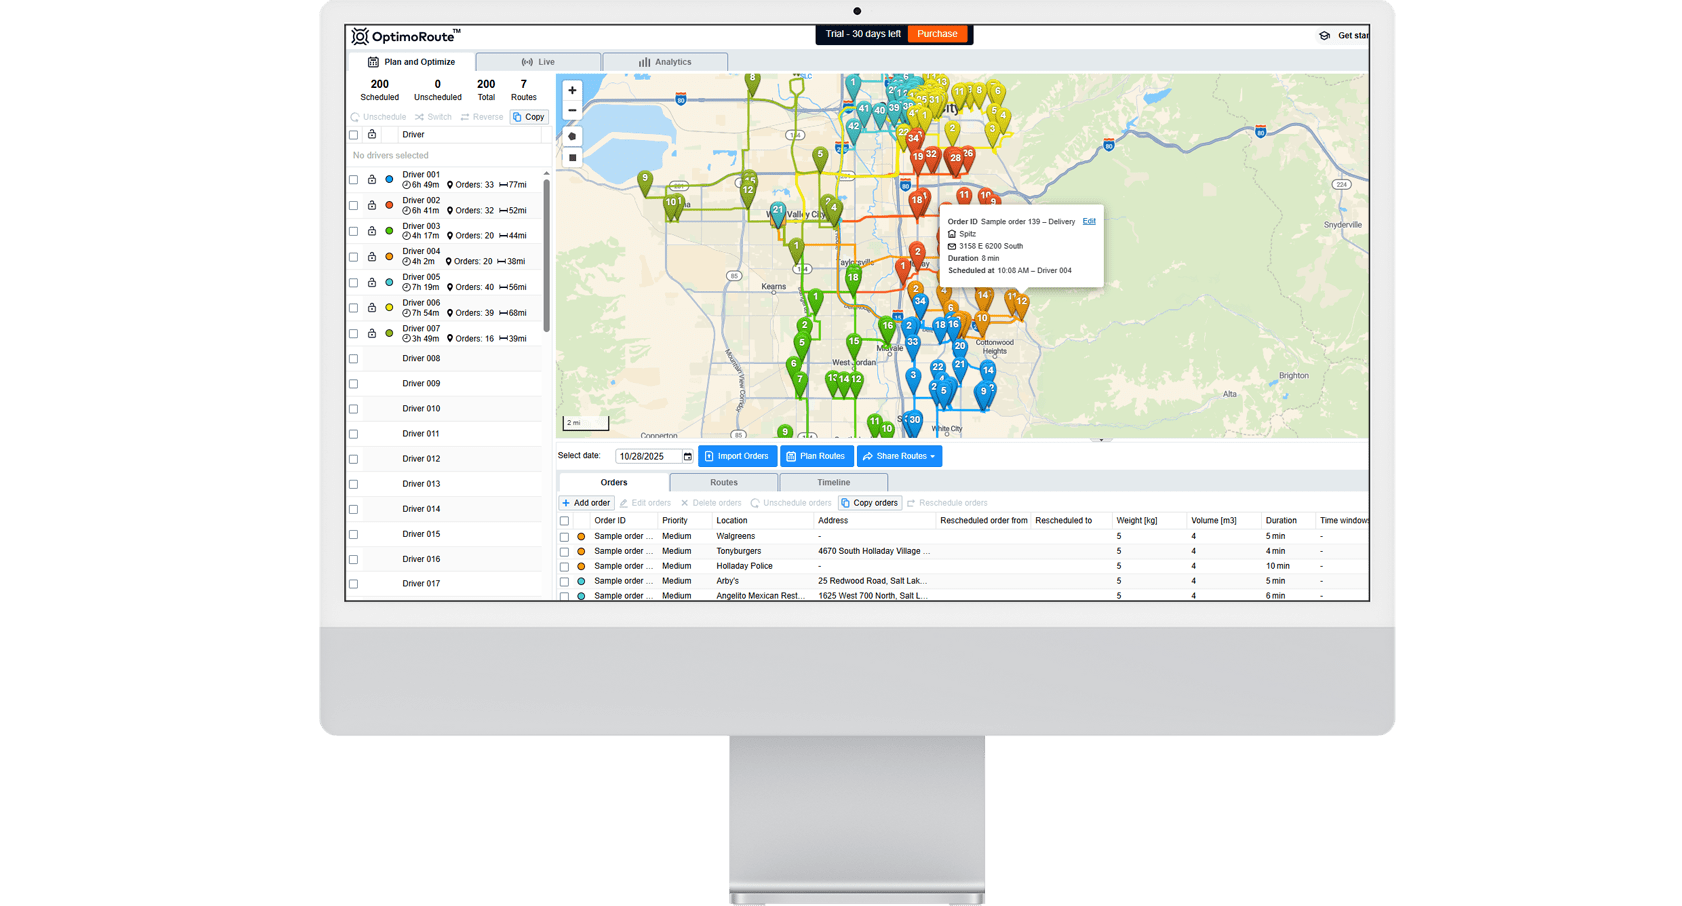The image size is (1682, 906).
Task: Check the Walgreens order row checkbox
Action: [x=565, y=537]
